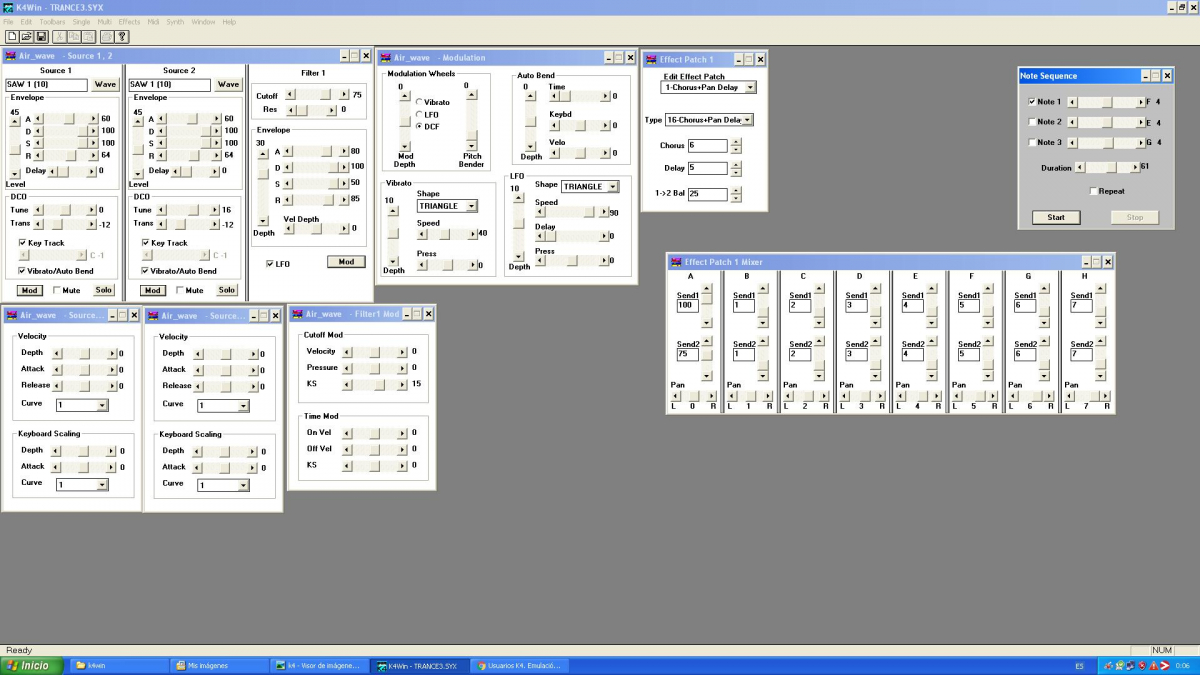
Task: Click the Print toolbar icon
Action: (106, 37)
